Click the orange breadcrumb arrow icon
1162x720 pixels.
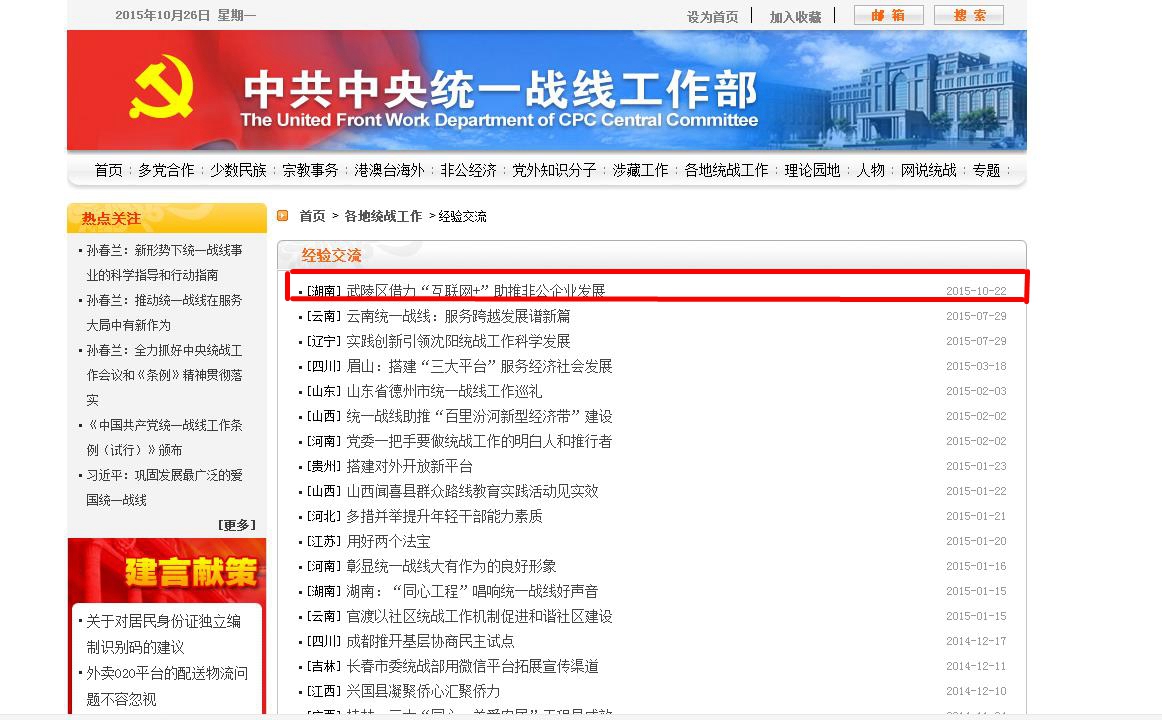283,215
